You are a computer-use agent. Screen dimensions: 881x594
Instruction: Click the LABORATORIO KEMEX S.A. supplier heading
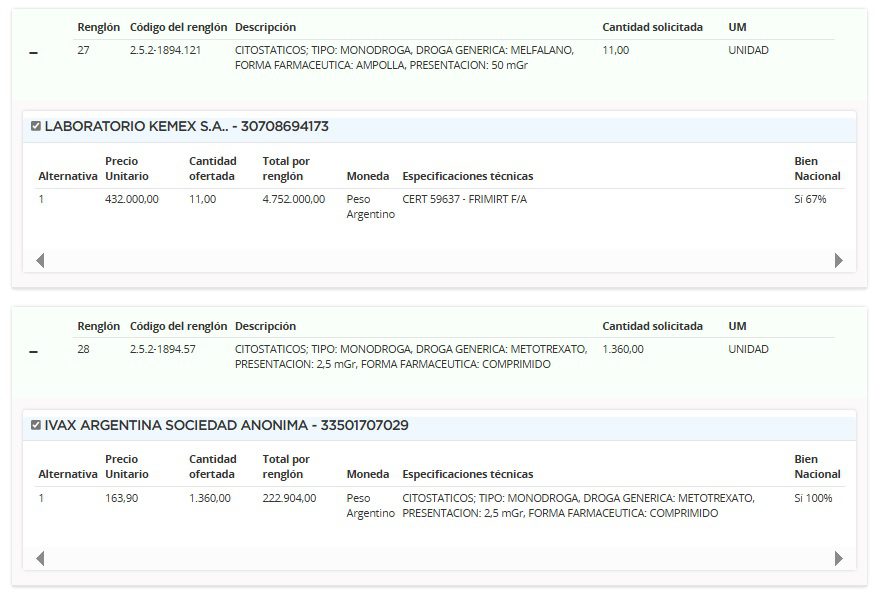(187, 127)
